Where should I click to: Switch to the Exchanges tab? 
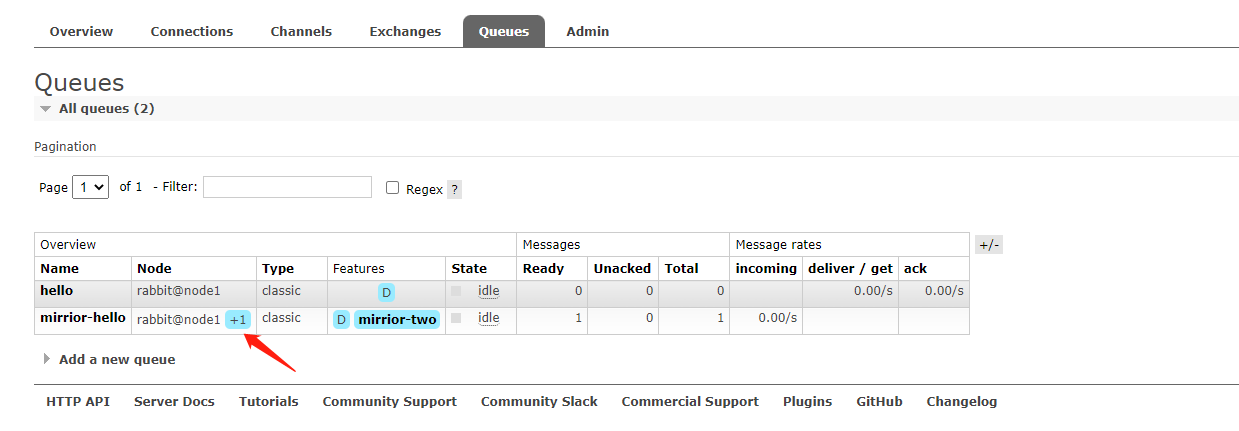405,31
